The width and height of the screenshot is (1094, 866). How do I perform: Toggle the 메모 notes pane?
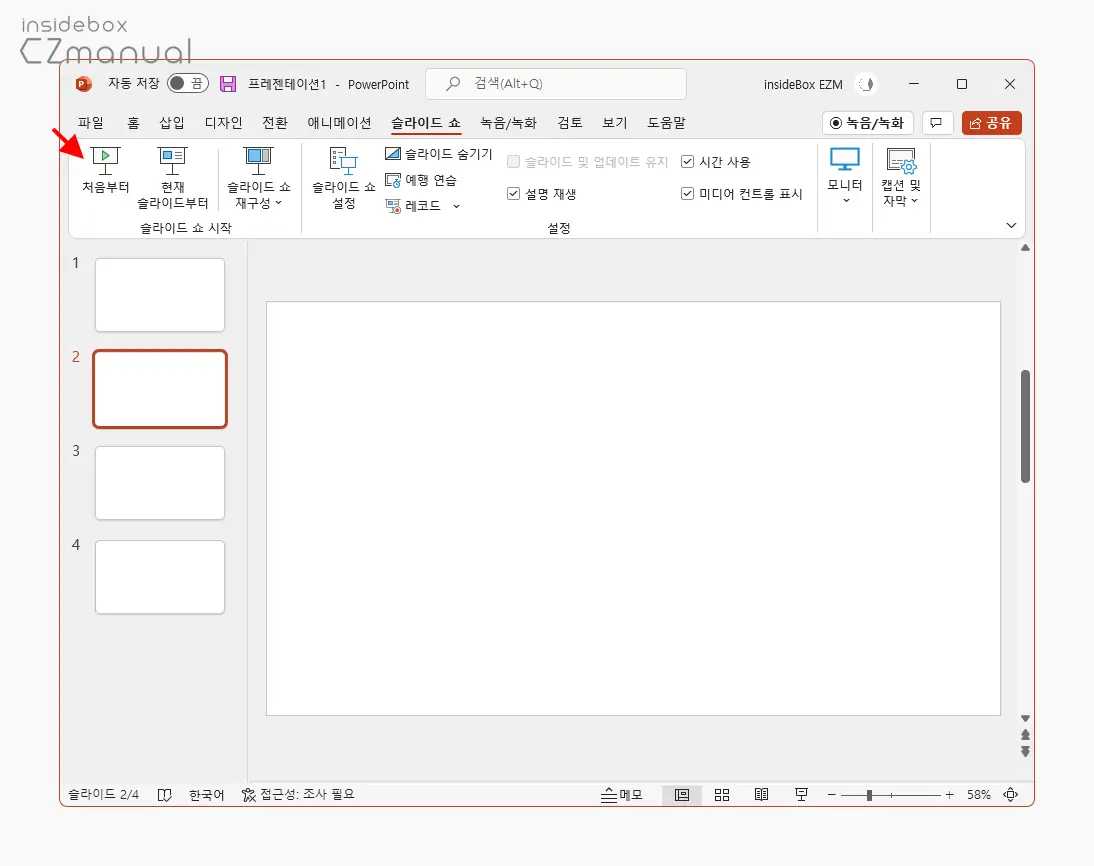coord(622,795)
